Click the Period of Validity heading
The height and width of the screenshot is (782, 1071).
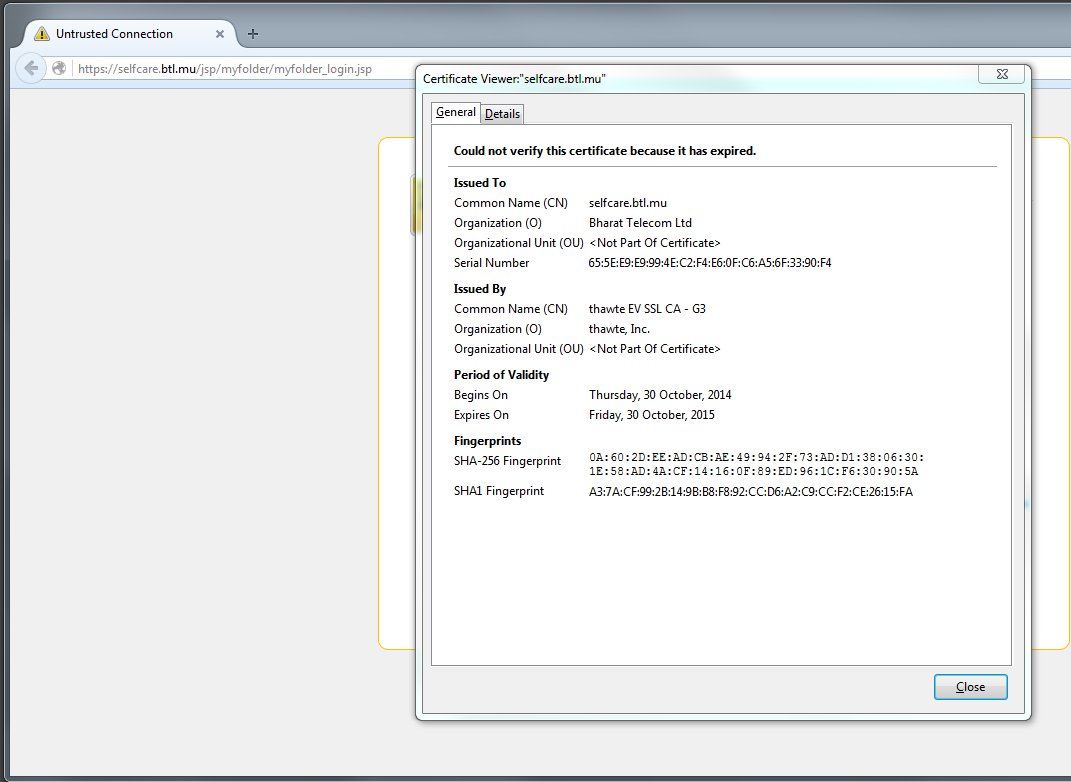click(x=501, y=375)
